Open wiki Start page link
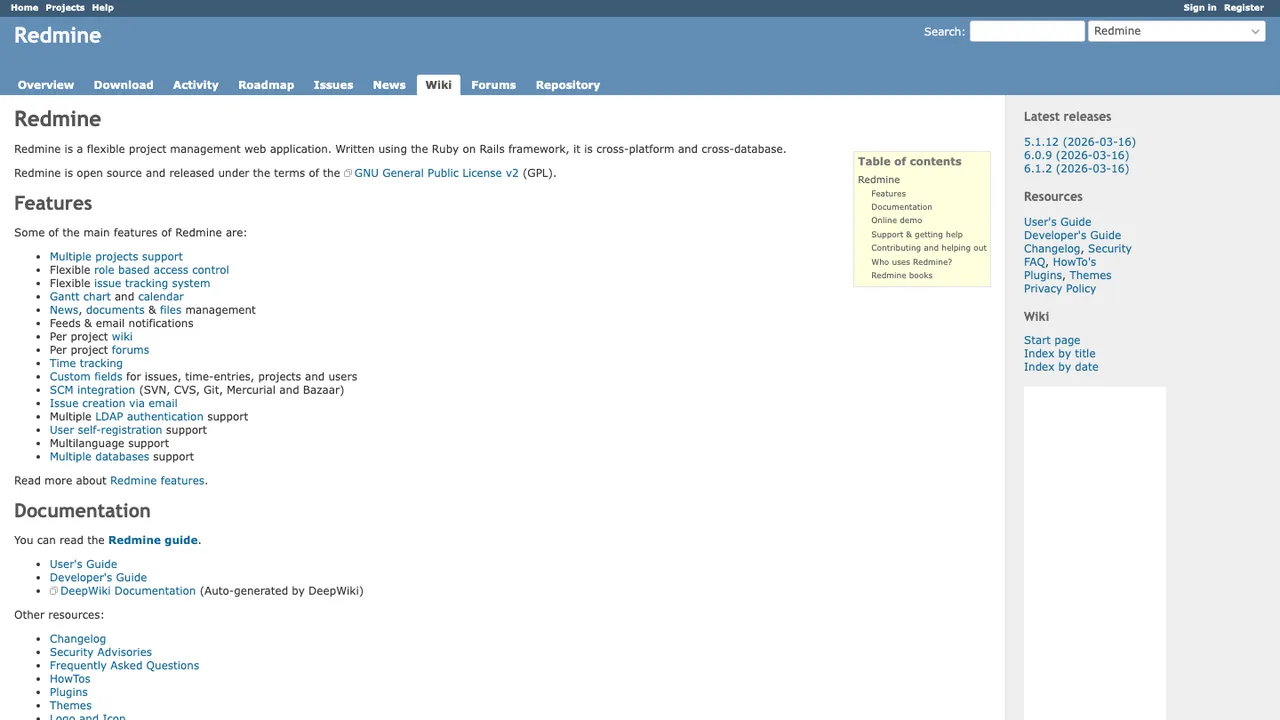This screenshot has width=1280, height=720. tap(1052, 341)
